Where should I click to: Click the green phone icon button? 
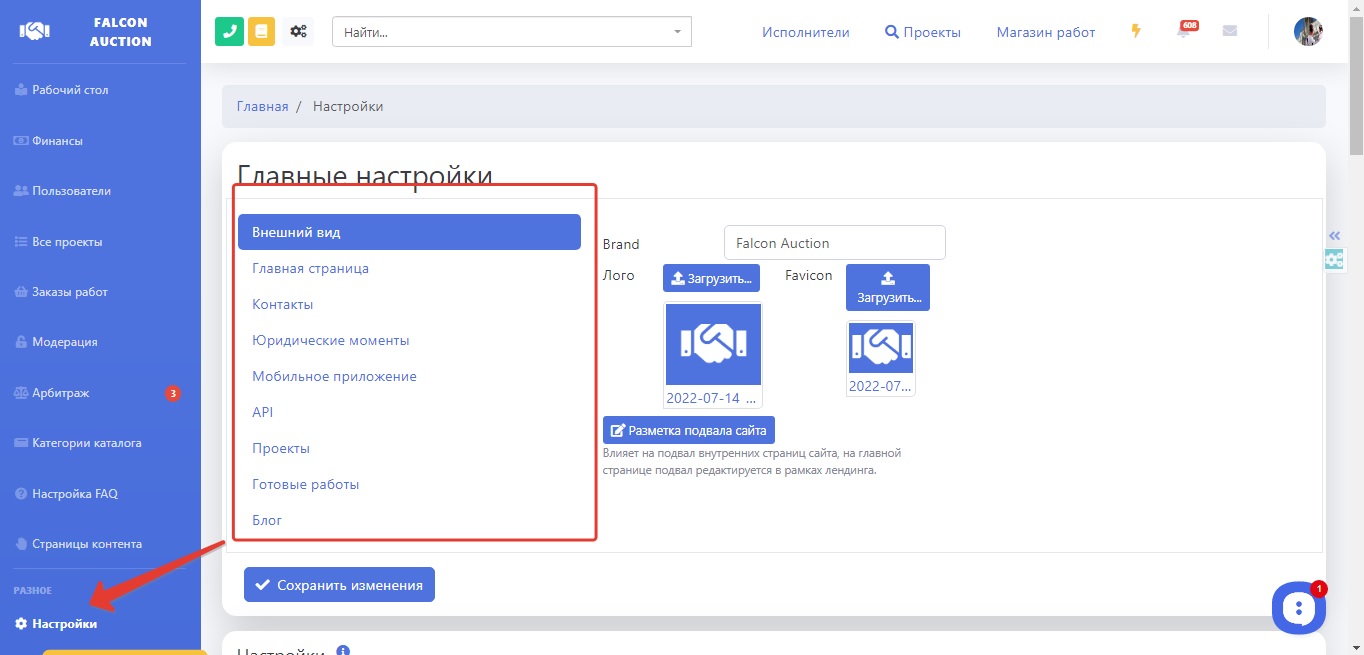tap(229, 31)
